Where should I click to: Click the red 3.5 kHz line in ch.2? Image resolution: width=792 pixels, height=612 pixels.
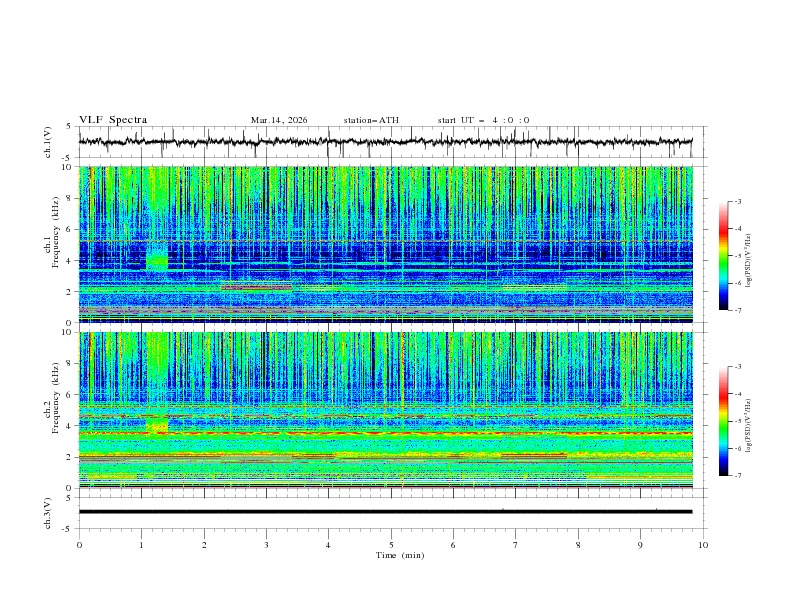point(386,433)
